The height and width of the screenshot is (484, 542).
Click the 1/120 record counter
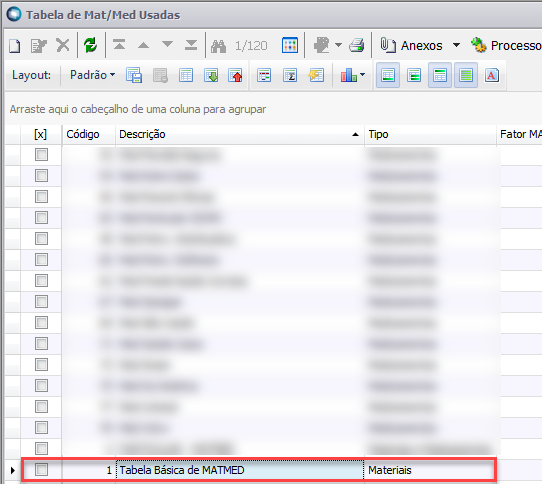coord(251,46)
